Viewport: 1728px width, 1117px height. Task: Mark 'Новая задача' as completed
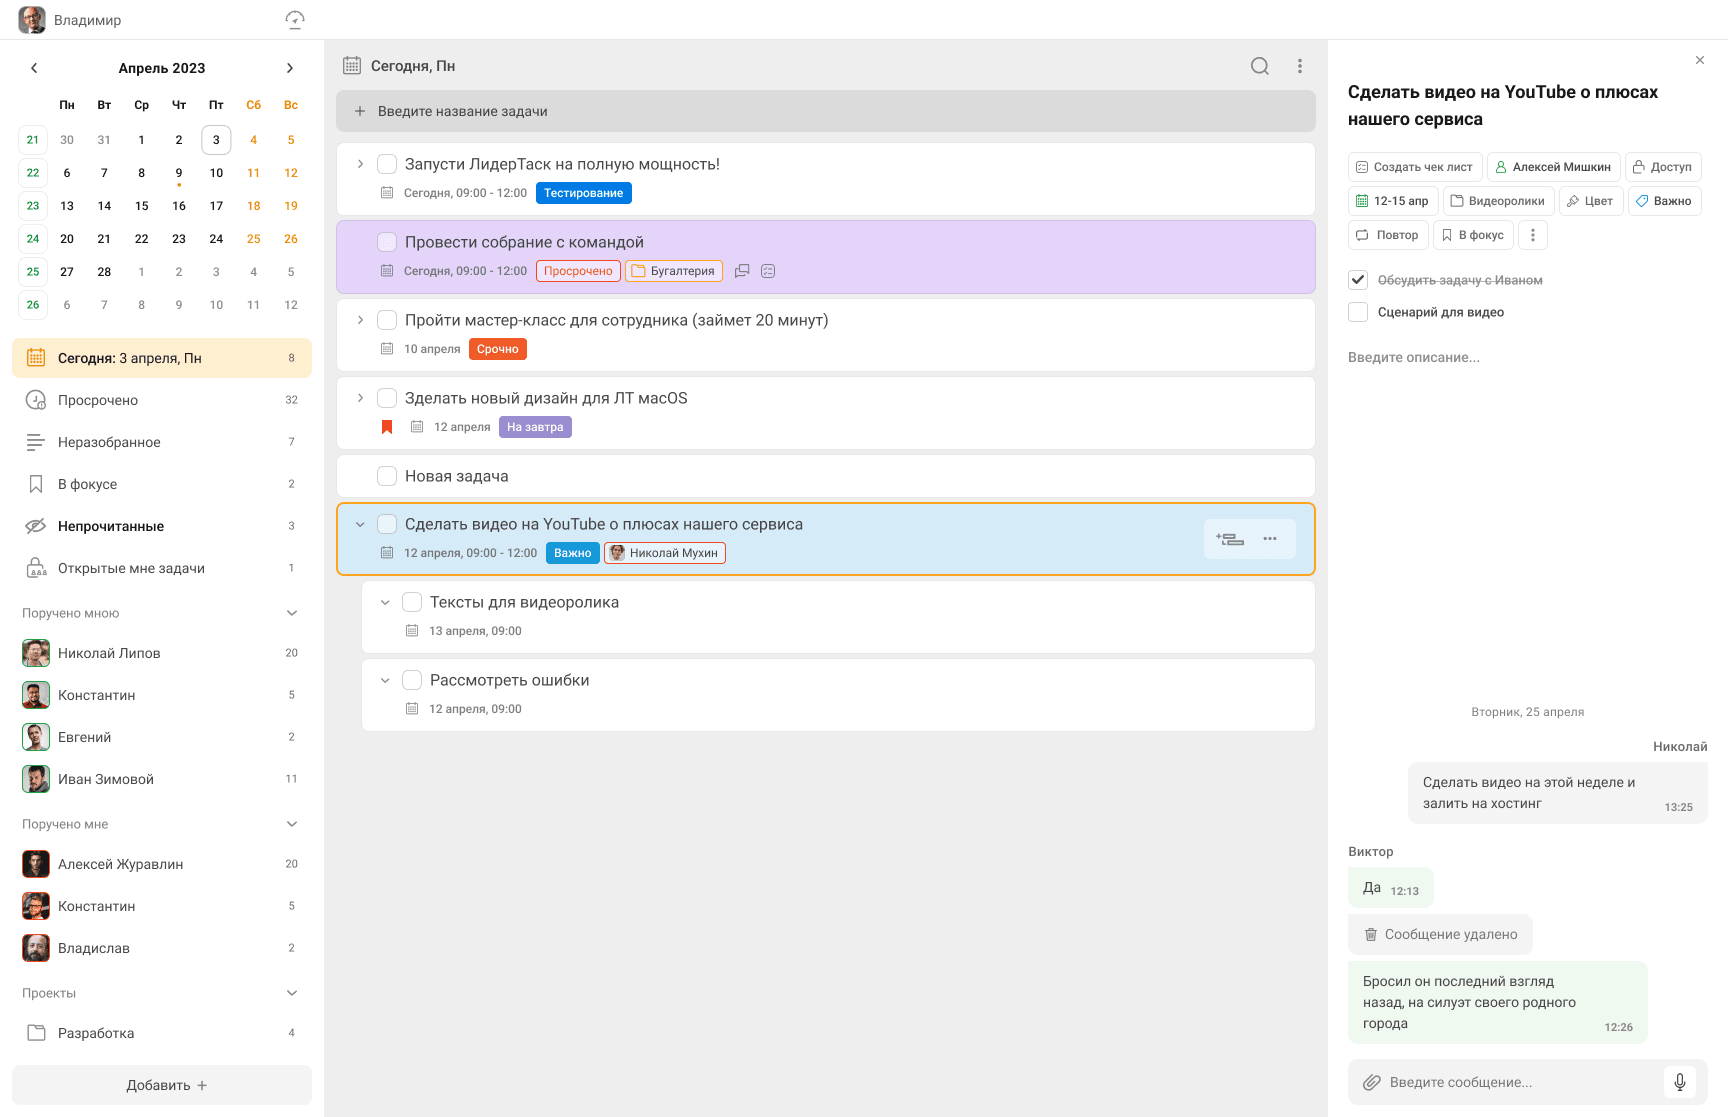(387, 476)
